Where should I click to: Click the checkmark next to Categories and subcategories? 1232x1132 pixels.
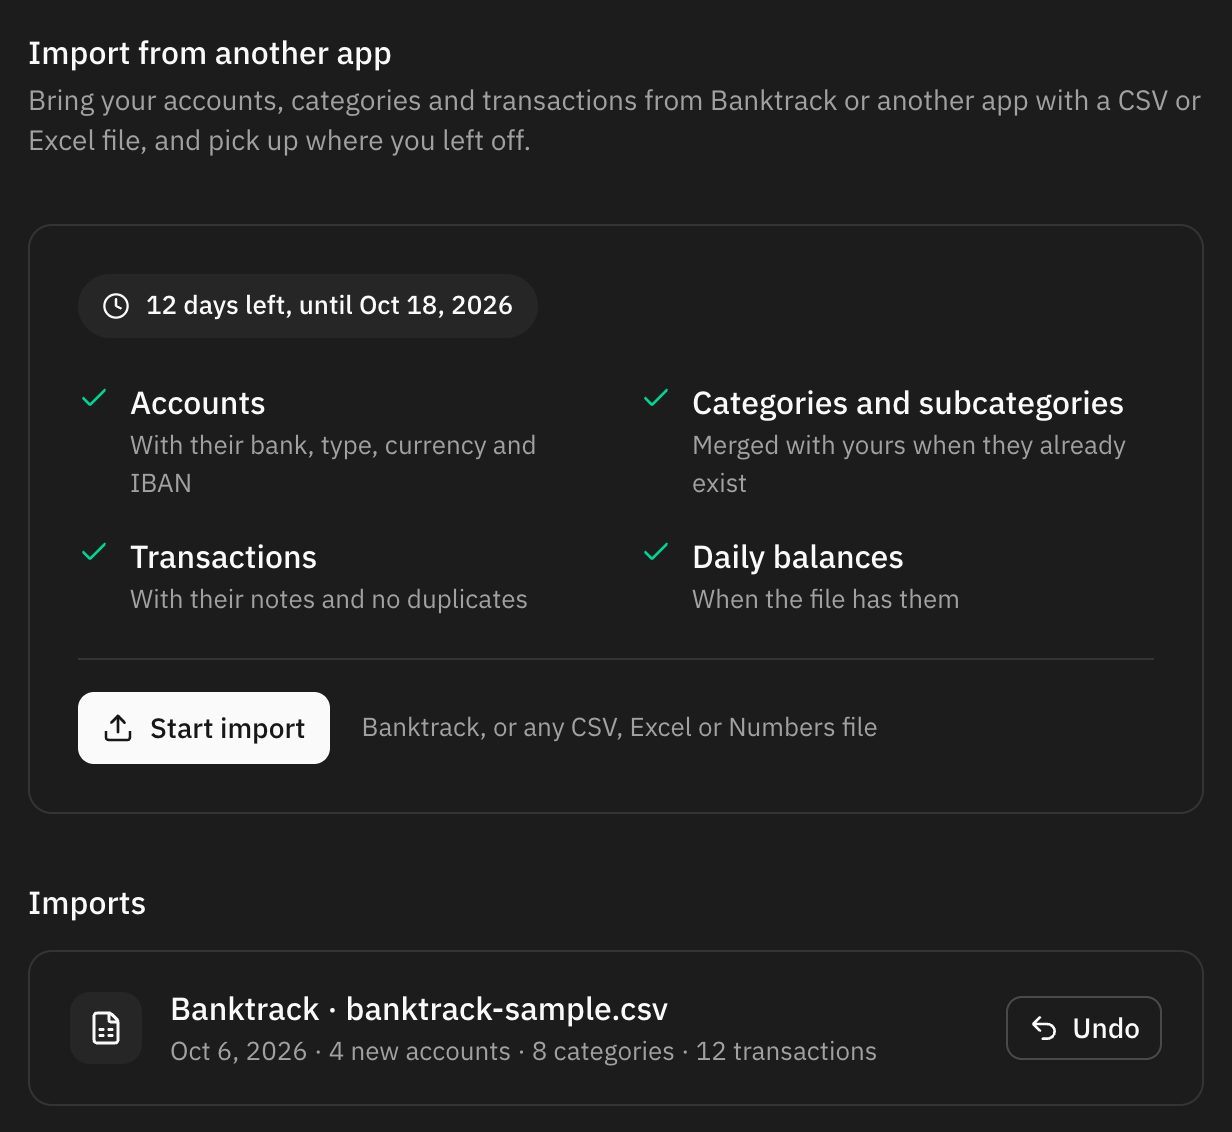(x=656, y=398)
